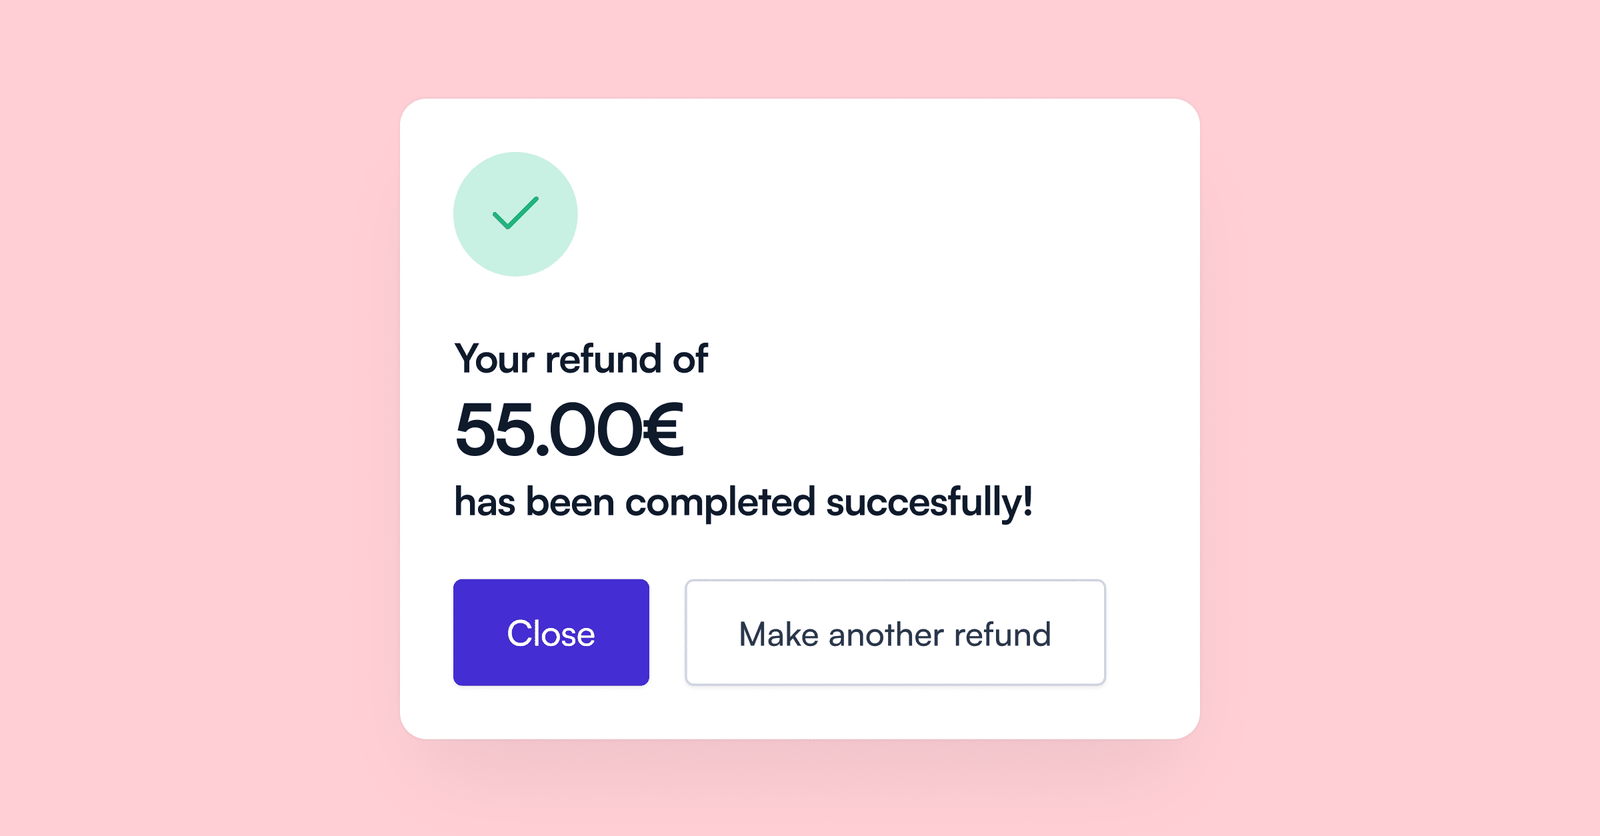Click the pink background left of the dialog
1600x836 pixels.
200,418
